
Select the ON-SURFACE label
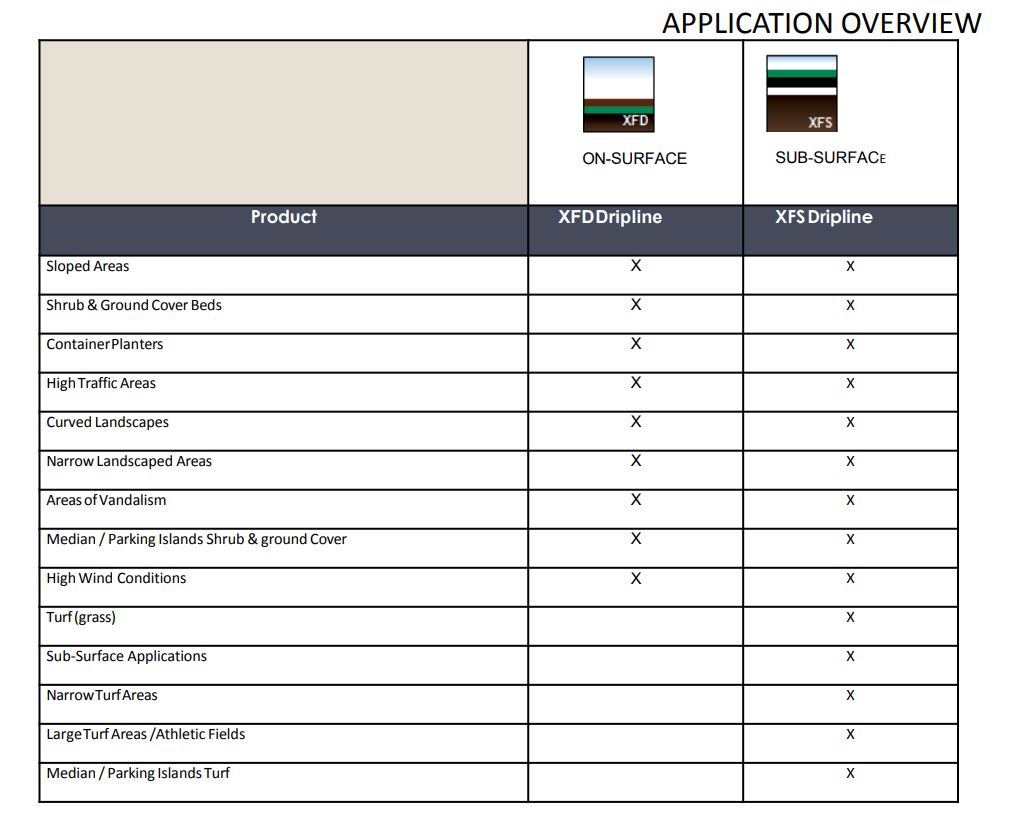pyautogui.click(x=634, y=159)
